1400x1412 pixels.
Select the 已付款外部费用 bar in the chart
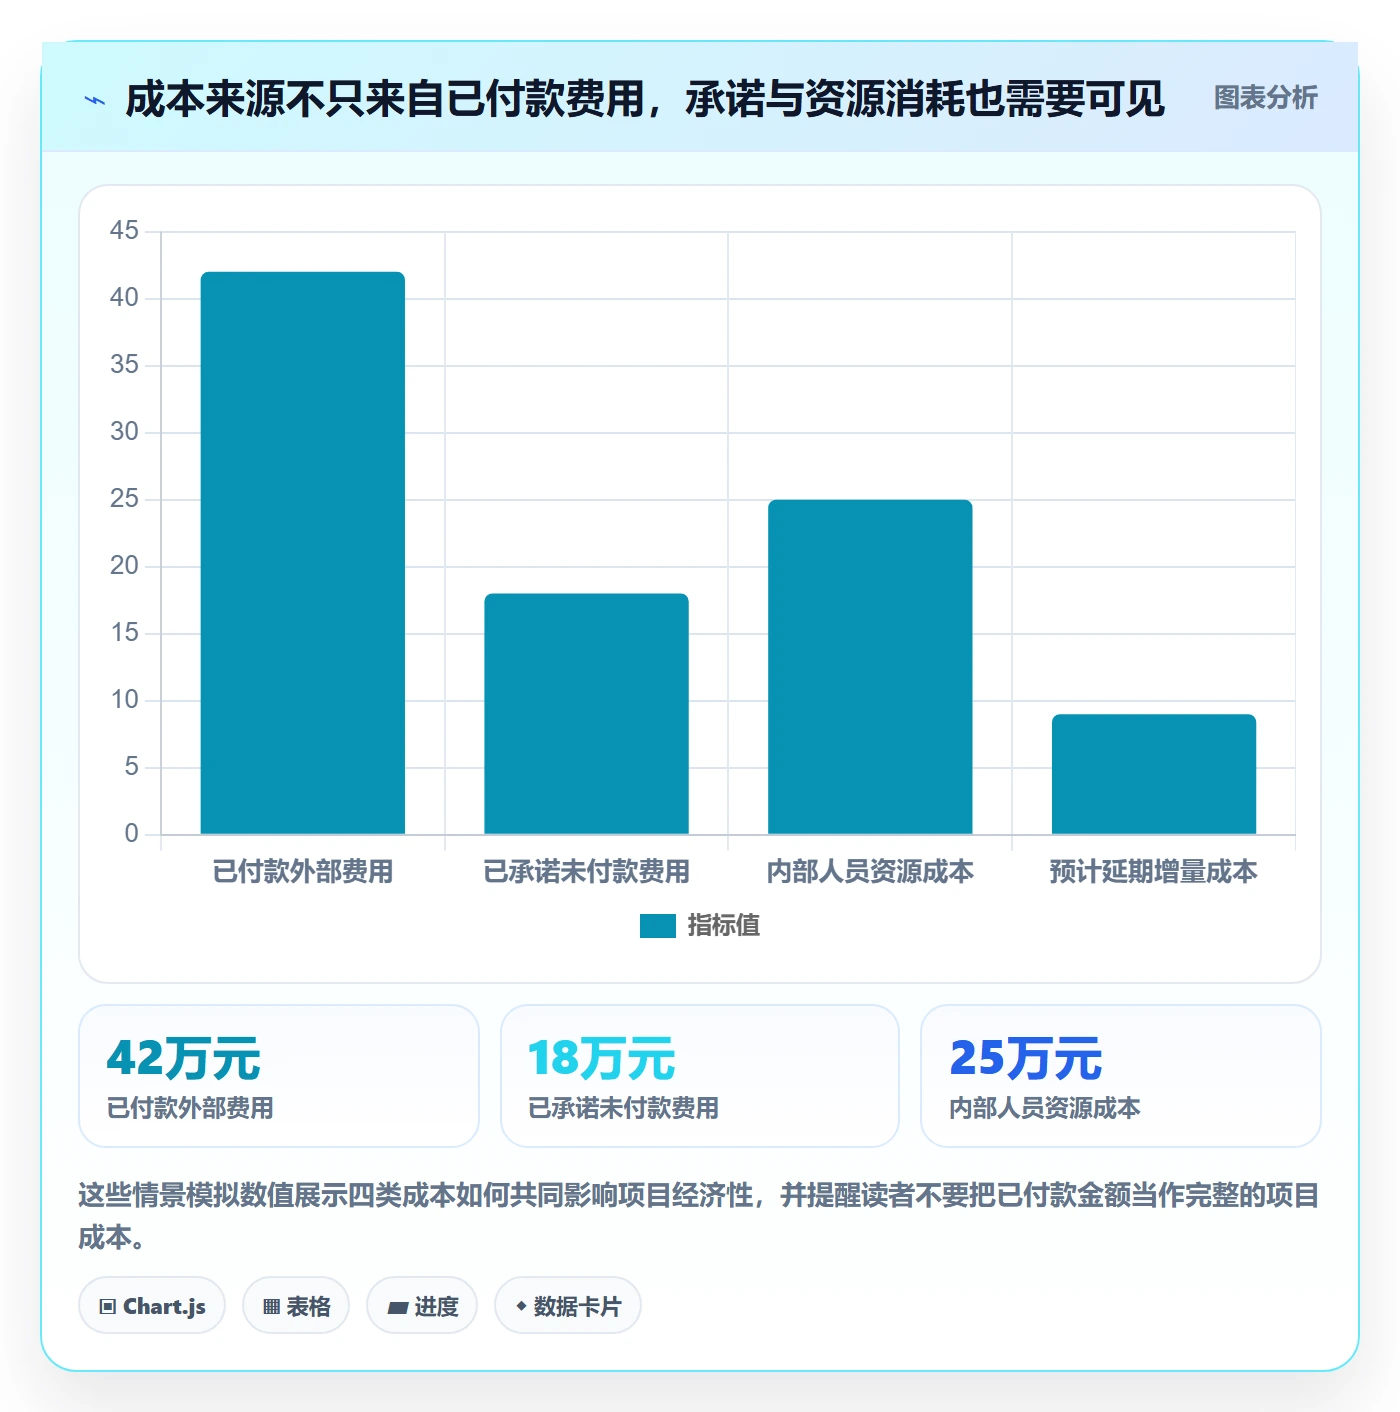pos(303,553)
